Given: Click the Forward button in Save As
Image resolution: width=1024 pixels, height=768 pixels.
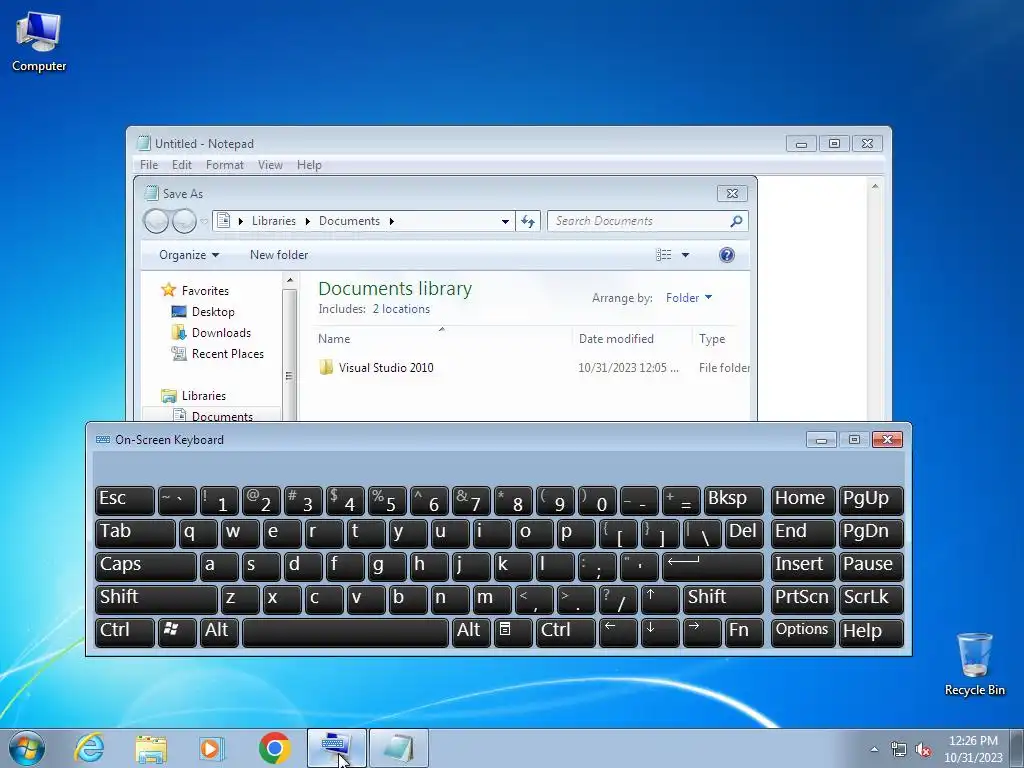Looking at the screenshot, I should (184, 221).
